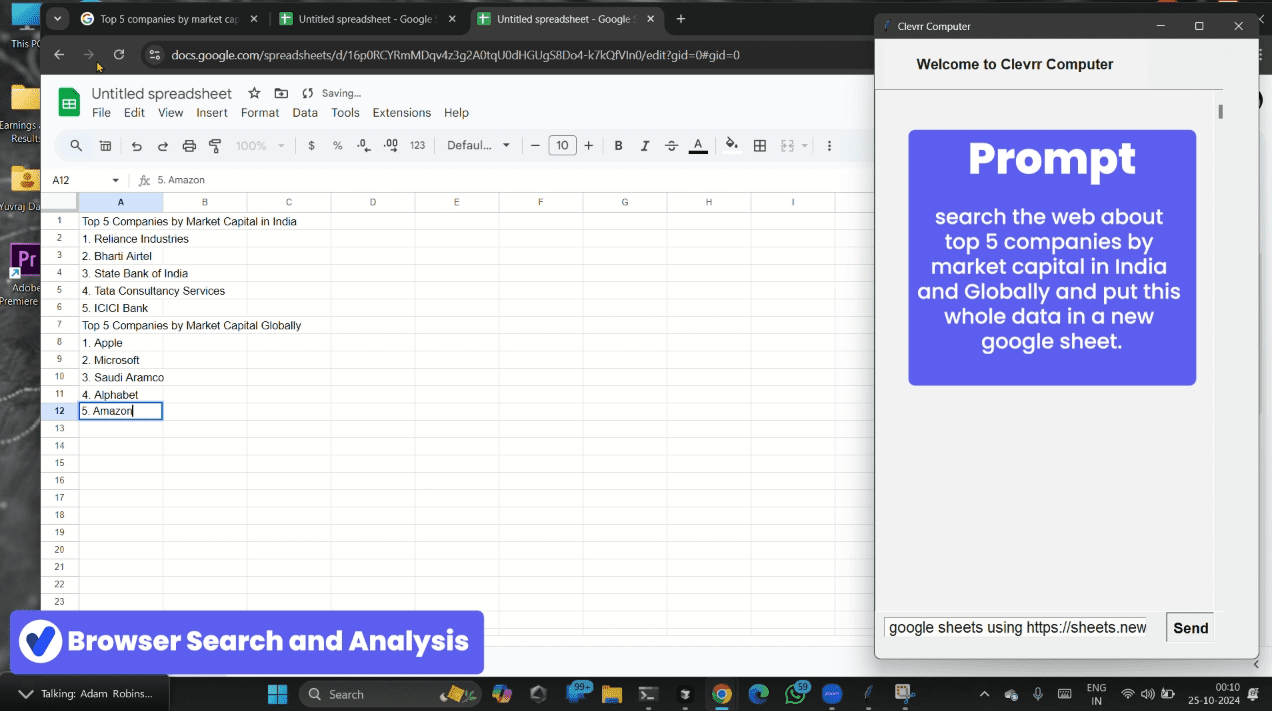Open the Help menu in Sheets
1272x711 pixels.
point(456,113)
